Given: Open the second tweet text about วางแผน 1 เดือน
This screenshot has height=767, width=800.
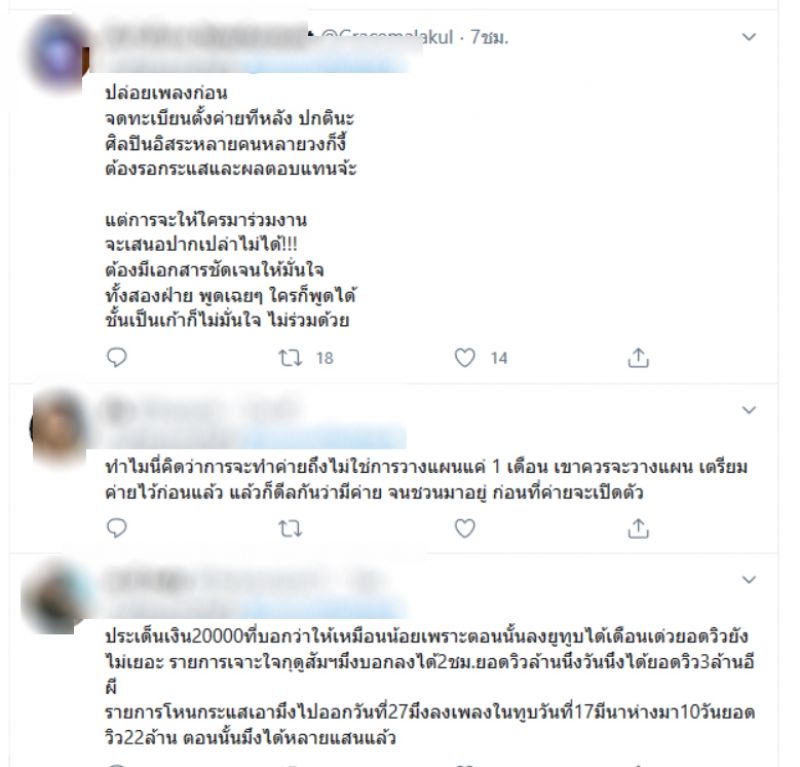Looking at the screenshot, I should [x=427, y=480].
